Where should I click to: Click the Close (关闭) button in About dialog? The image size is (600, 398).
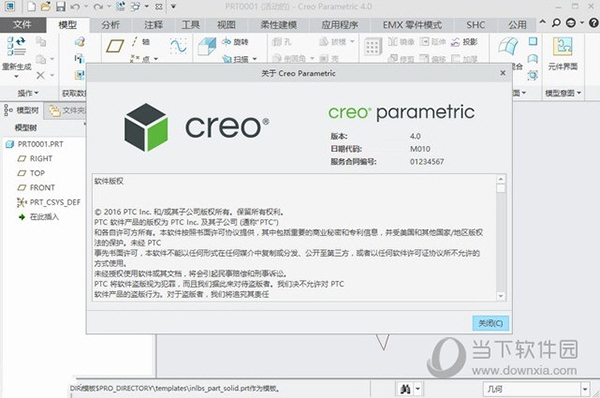click(x=491, y=323)
